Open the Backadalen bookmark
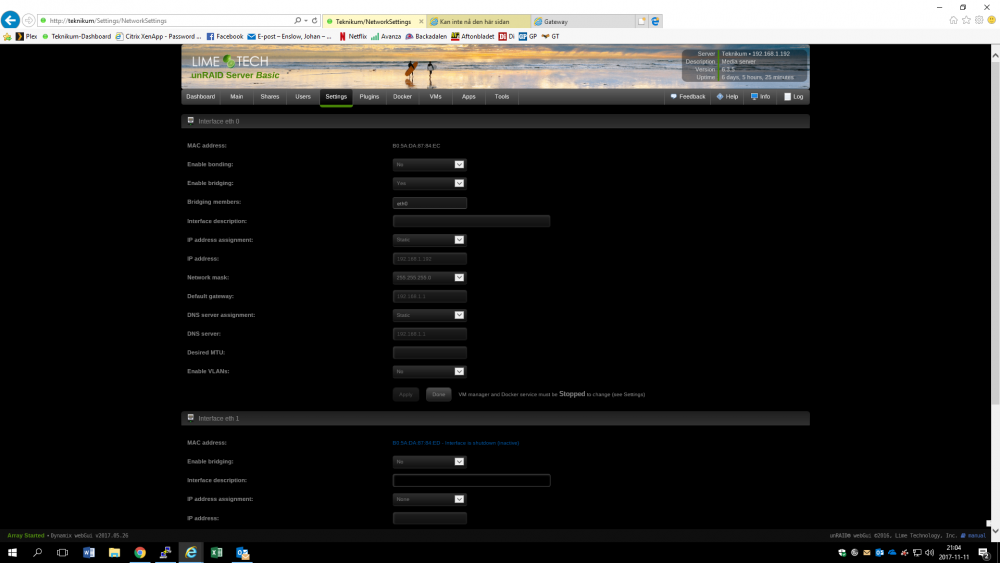1000x563 pixels. [426, 36]
